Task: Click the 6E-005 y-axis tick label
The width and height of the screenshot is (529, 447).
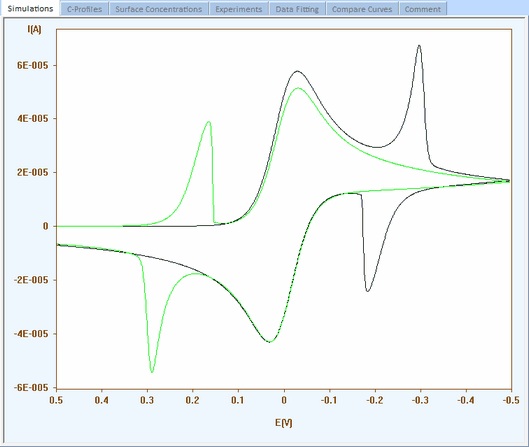Action: [33, 65]
